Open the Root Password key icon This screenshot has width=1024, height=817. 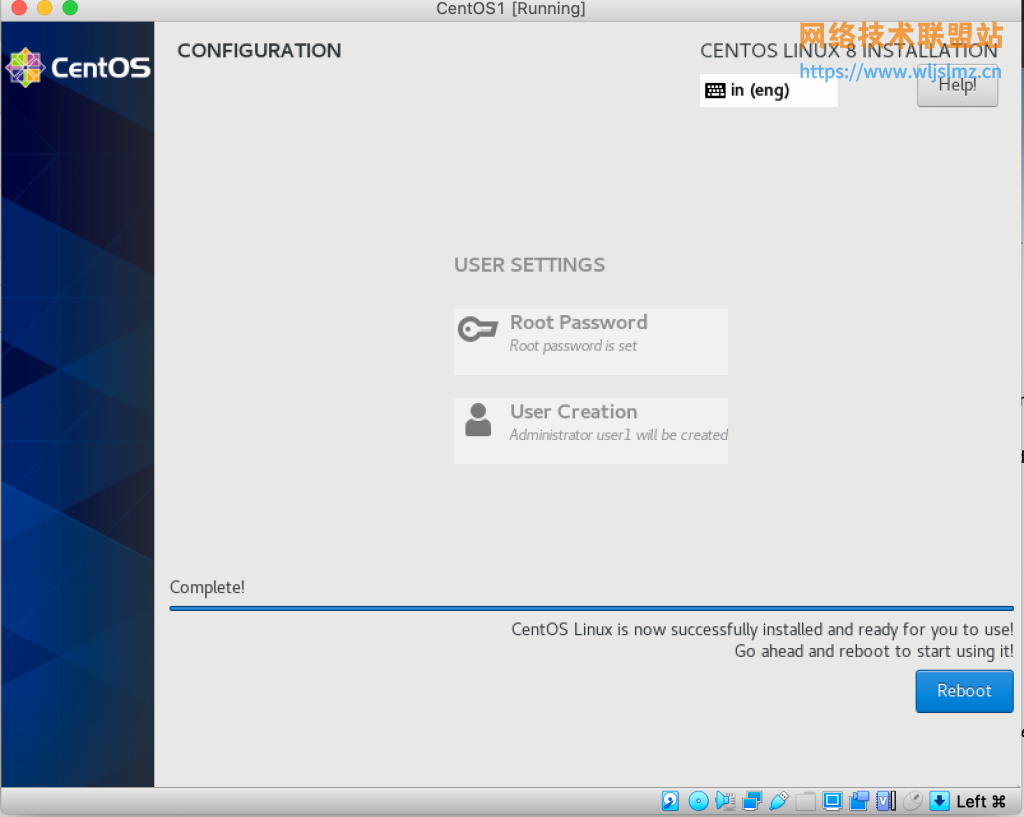pyautogui.click(x=478, y=327)
